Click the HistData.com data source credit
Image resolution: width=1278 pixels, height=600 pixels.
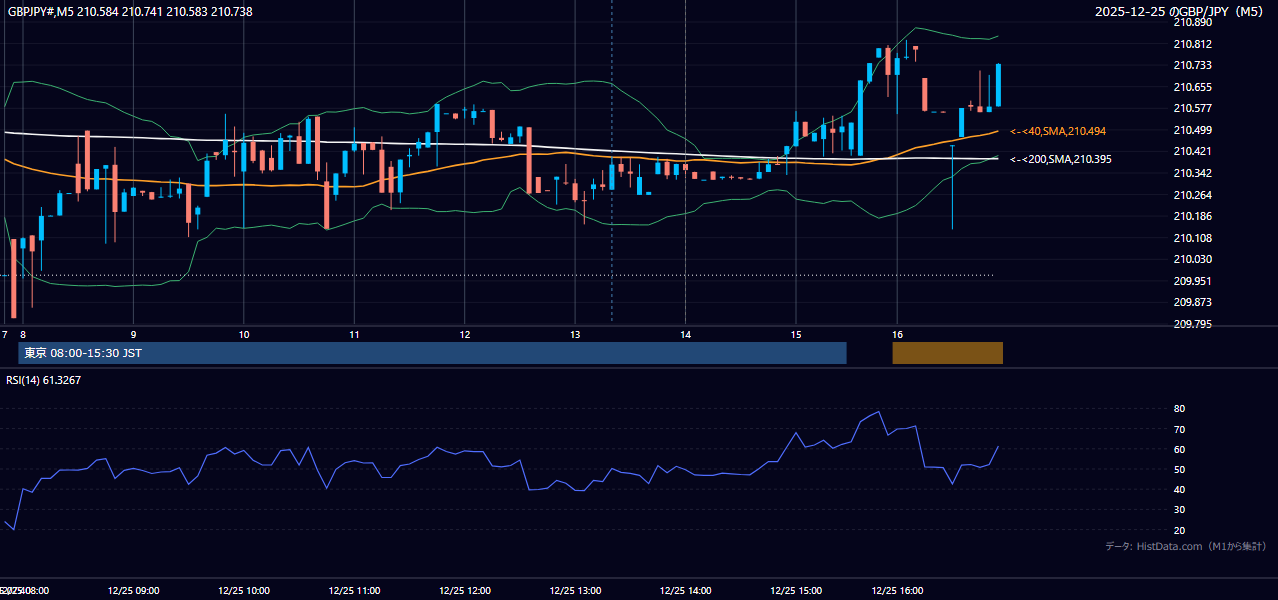[1186, 546]
